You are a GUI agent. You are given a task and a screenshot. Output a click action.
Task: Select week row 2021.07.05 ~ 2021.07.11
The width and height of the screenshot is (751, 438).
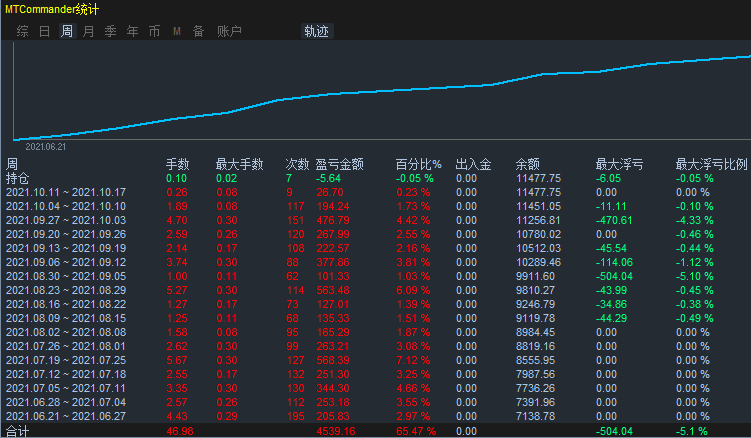click(x=376, y=388)
